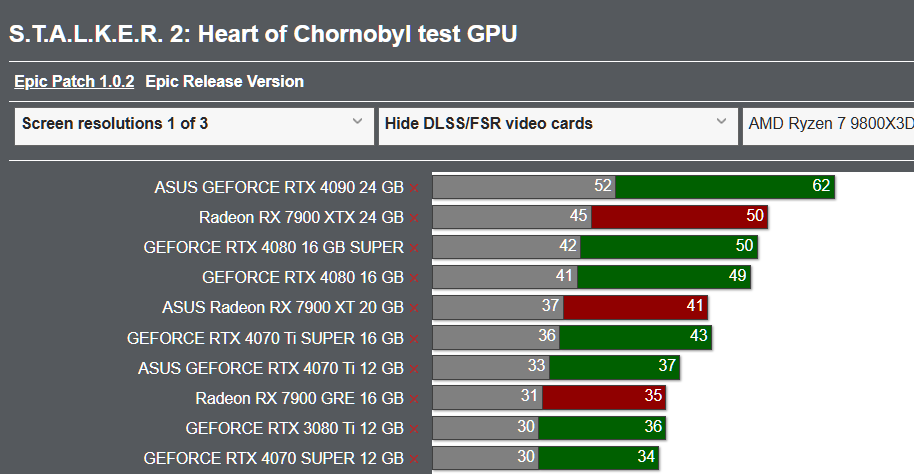Open the AMD Ryzen 7 9800X3D processor dropdown
The height and width of the screenshot is (474, 914).
(828, 126)
